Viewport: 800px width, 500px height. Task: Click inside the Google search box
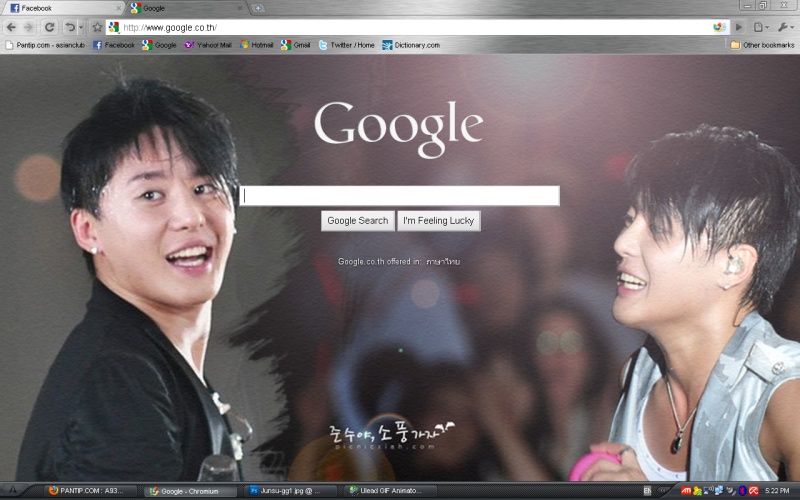click(x=399, y=196)
